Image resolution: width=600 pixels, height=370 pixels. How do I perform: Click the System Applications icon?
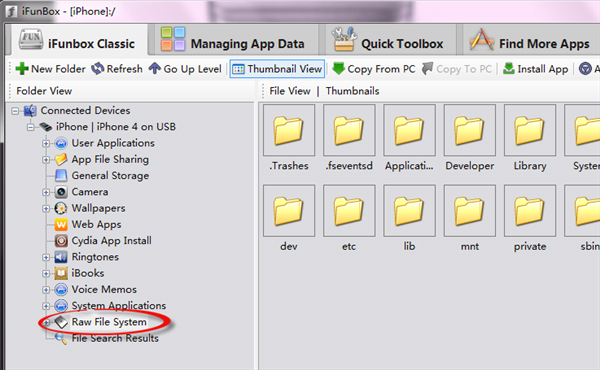(x=61, y=306)
